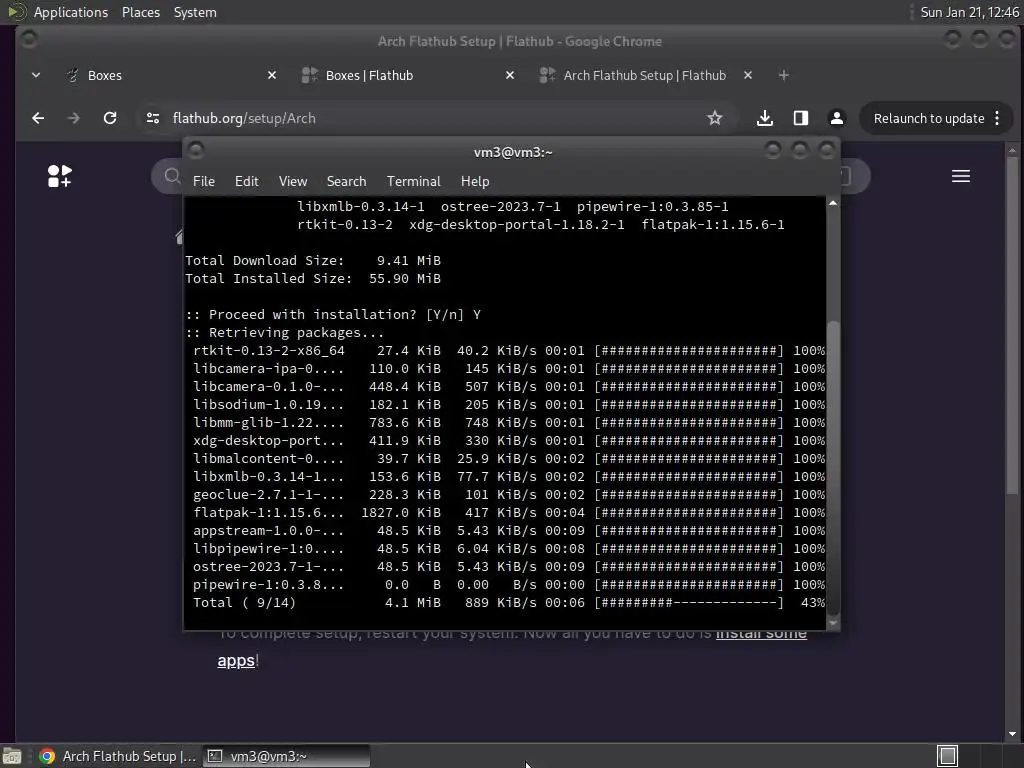Switch to the Boxes | Flathub tab
Viewport: 1024px width, 768px height.
[410, 76]
